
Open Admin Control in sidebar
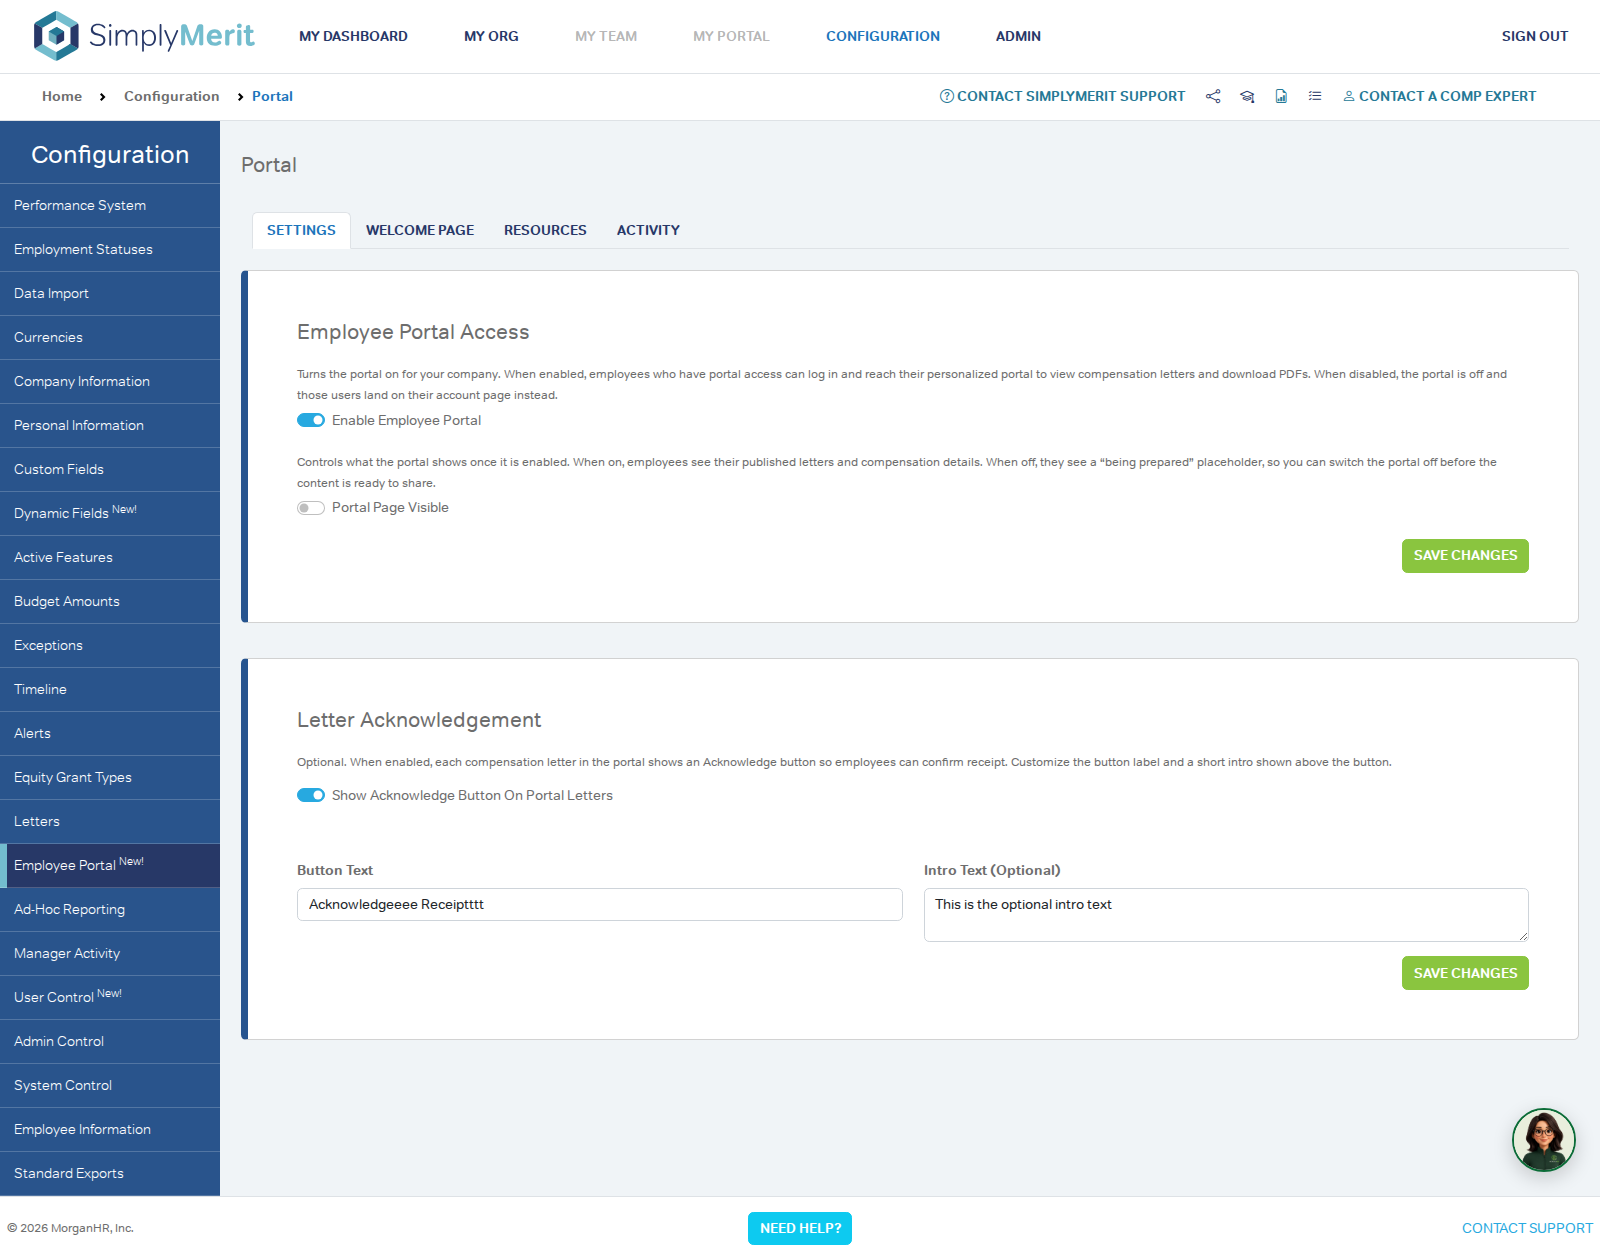pos(110,1042)
